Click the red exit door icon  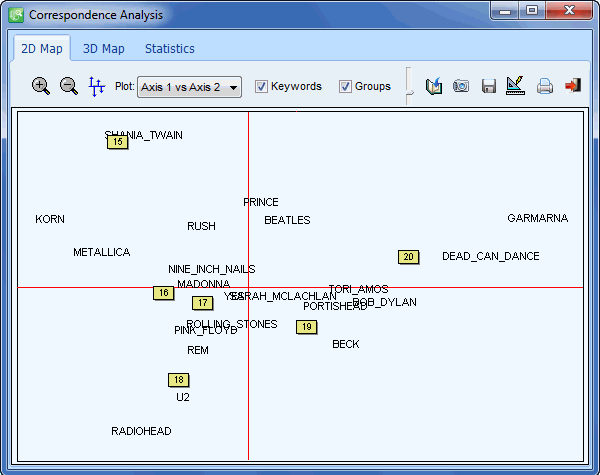[573, 87]
